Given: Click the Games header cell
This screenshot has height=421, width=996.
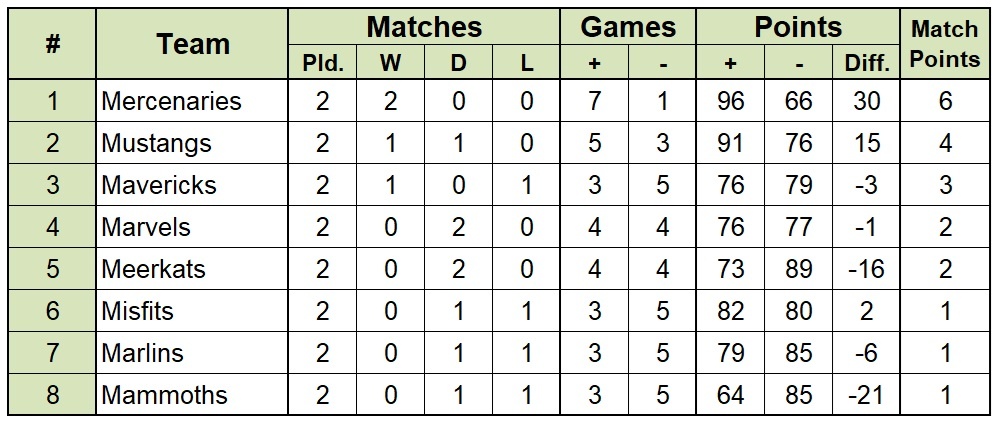Looking at the screenshot, I should pyautogui.click(x=628, y=27).
